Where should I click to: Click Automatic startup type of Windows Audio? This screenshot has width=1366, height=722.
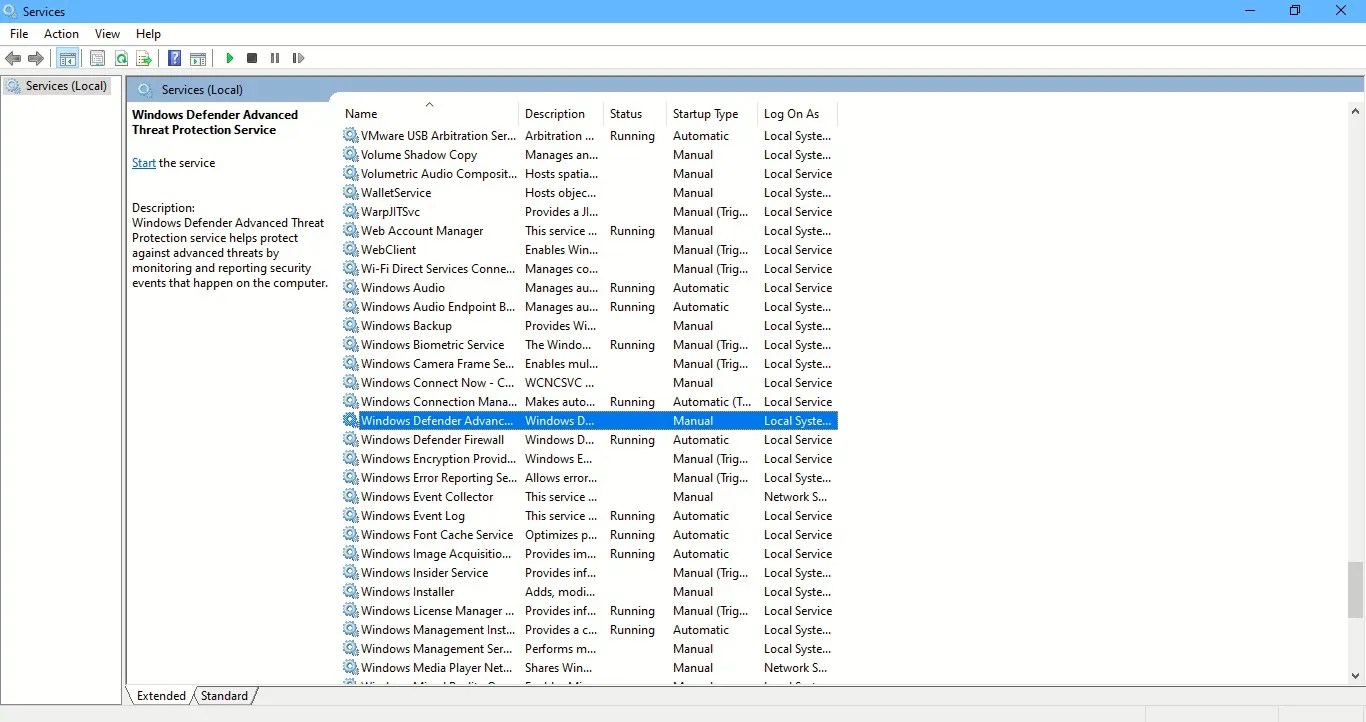[701, 287]
